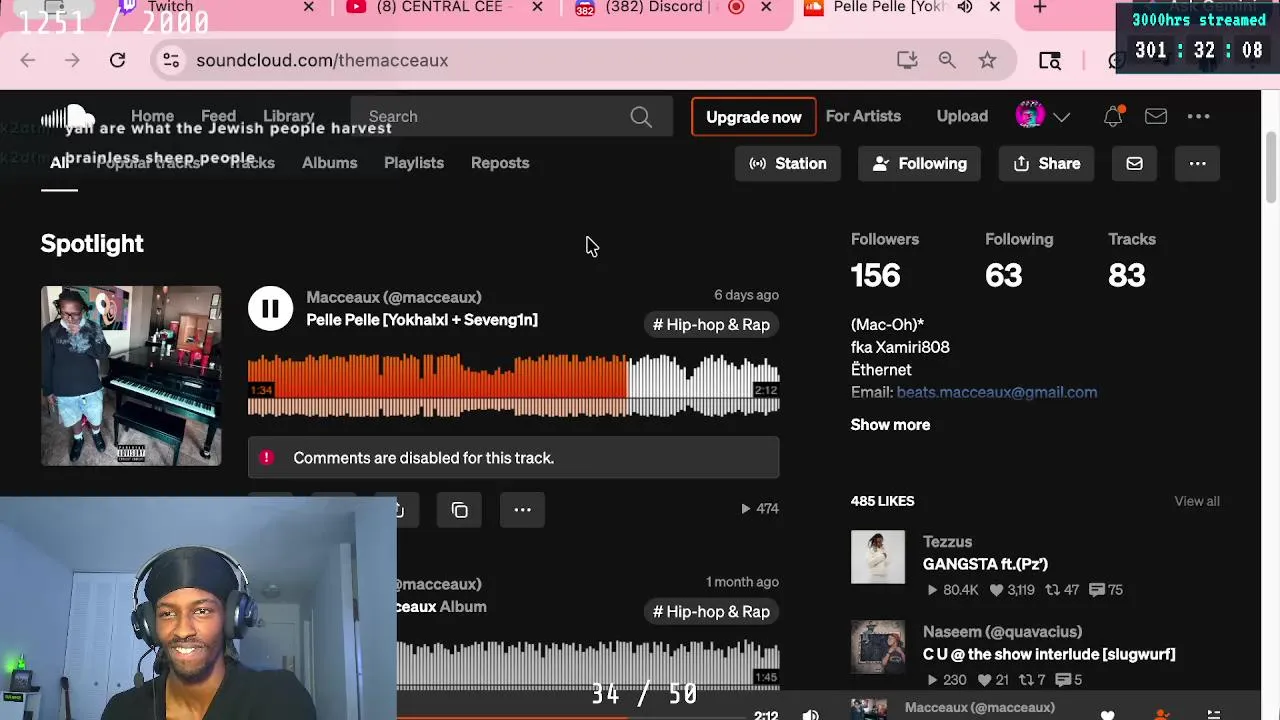The width and height of the screenshot is (1280, 720).
Task: Bookmark this page with star icon
Action: coord(987,60)
